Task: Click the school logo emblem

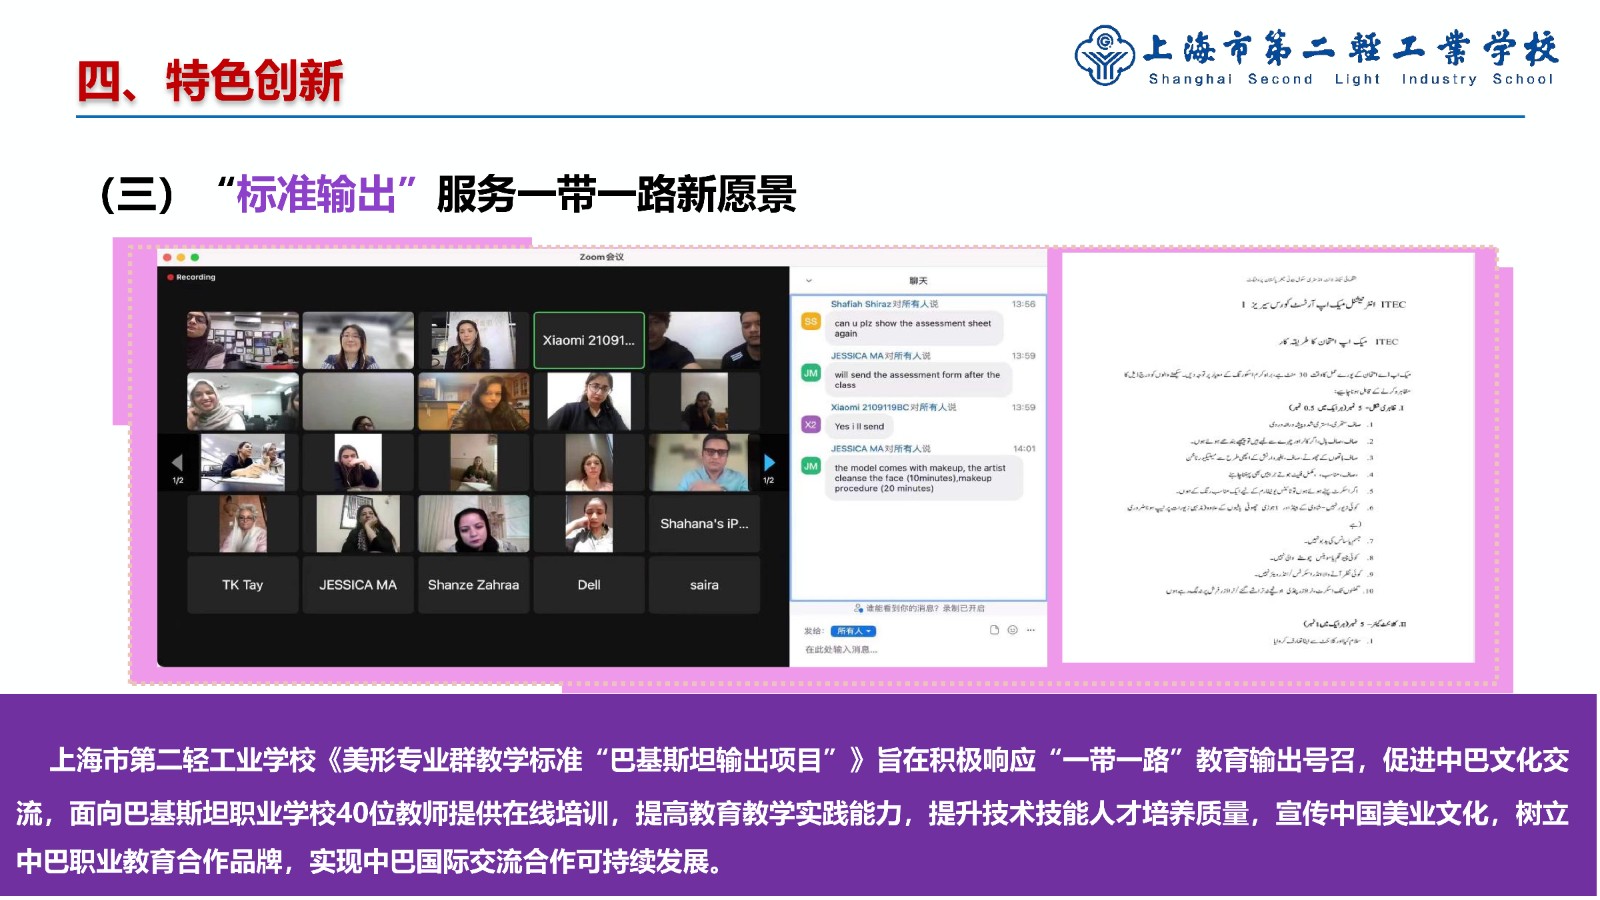Action: pos(1103,56)
